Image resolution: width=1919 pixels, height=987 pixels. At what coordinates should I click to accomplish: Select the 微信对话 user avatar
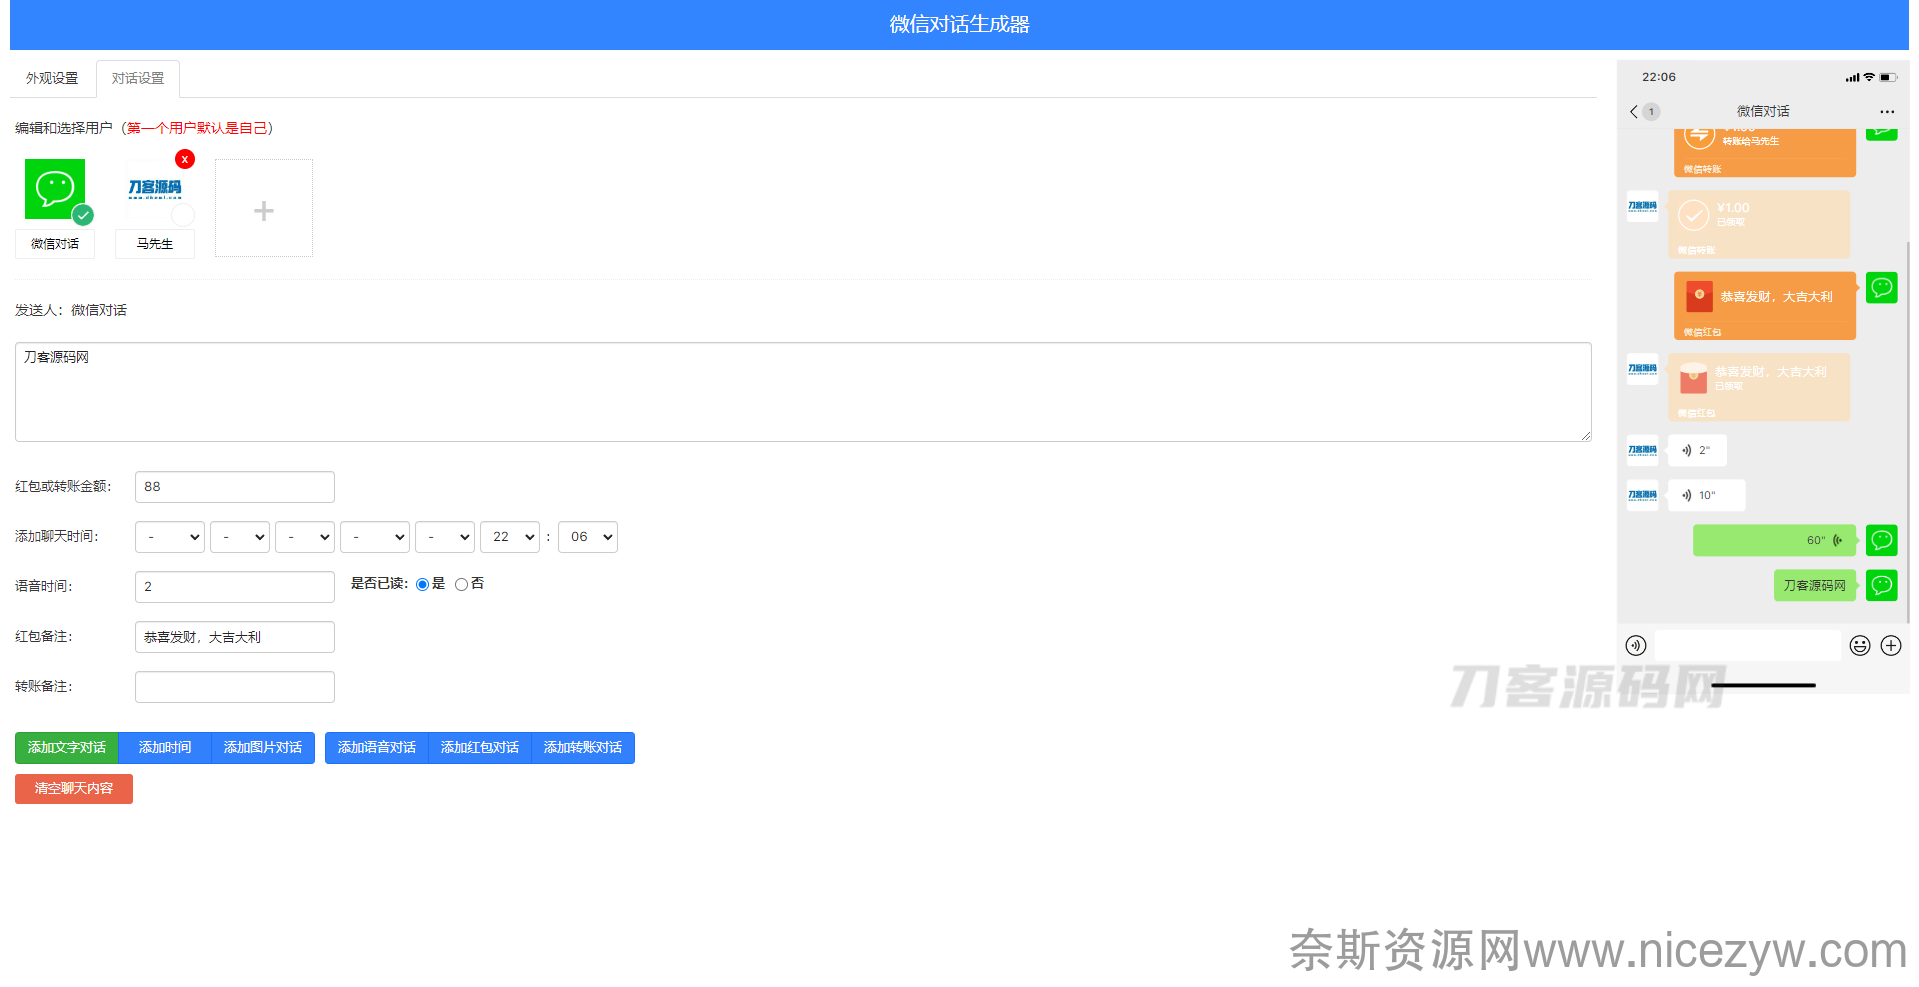pyautogui.click(x=55, y=189)
